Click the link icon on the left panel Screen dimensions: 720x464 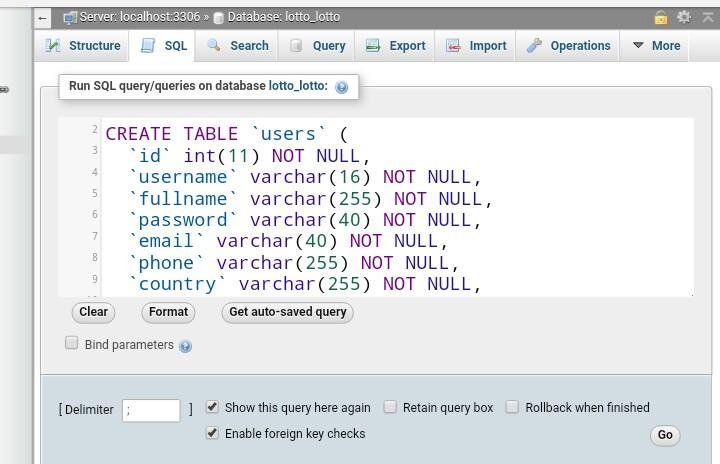[x=4, y=90]
